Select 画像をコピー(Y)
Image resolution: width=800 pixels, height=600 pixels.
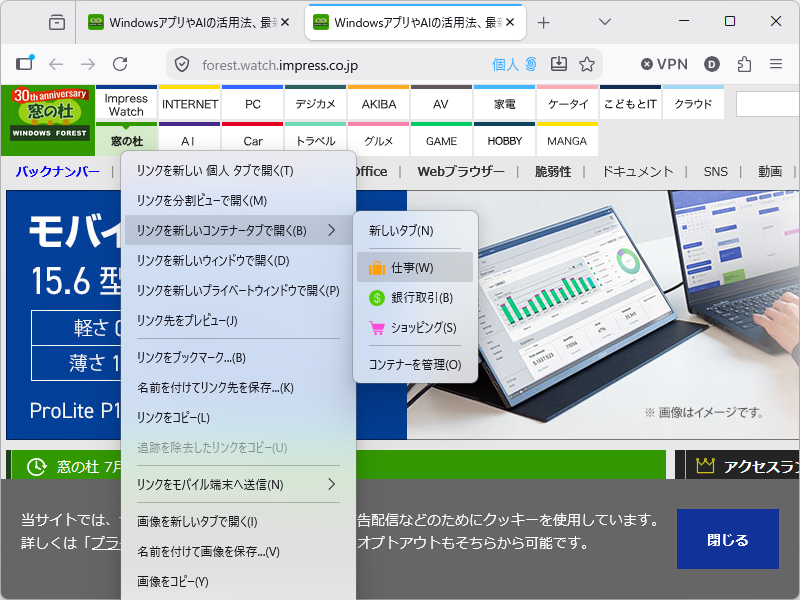[238, 582]
